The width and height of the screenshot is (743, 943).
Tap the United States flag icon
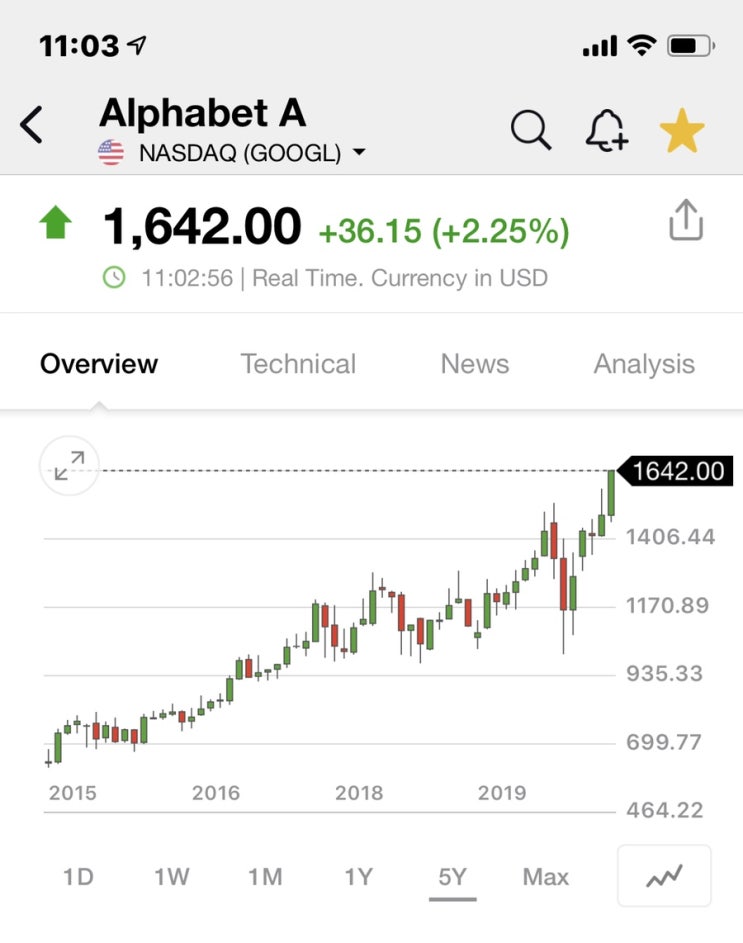111,152
